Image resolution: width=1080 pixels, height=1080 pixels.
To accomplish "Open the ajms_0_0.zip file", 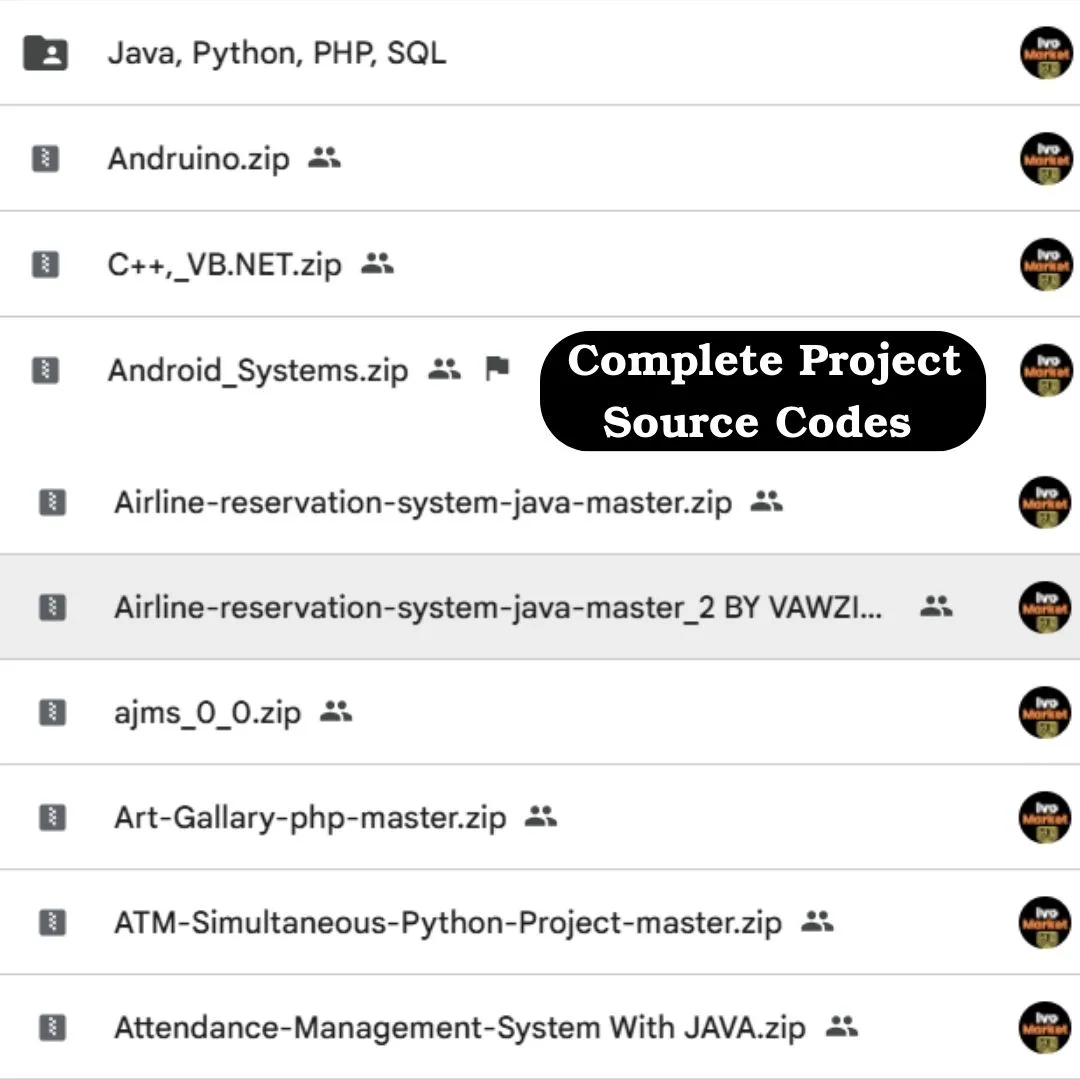I will [x=207, y=713].
